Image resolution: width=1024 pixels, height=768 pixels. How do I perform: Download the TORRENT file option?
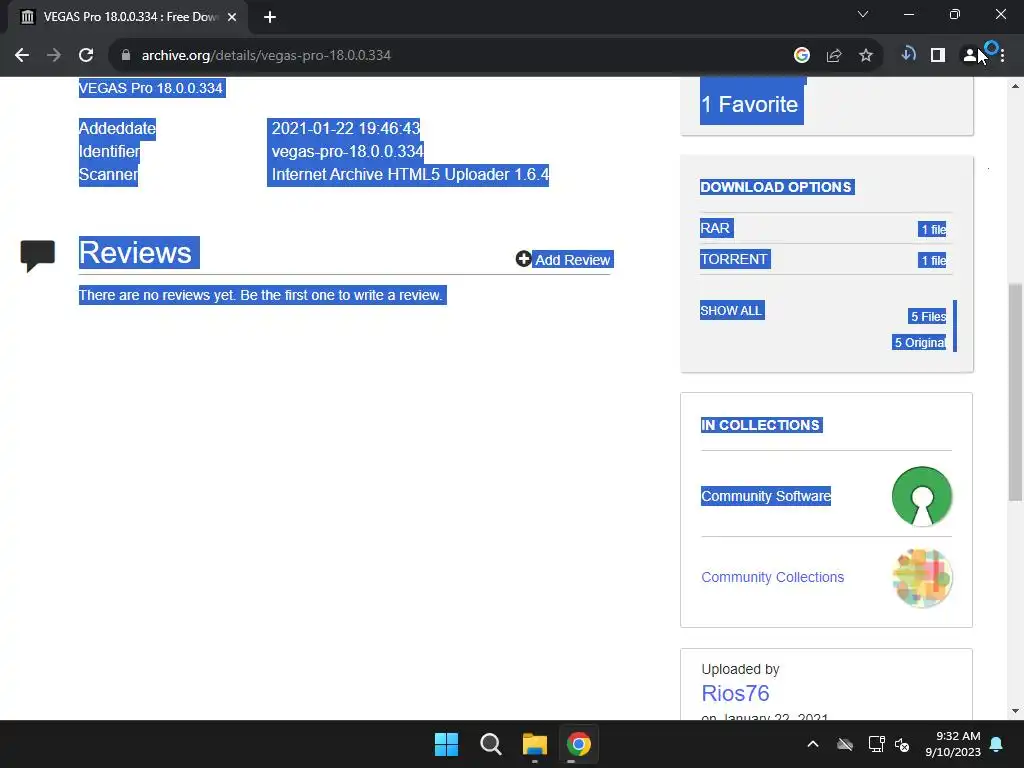pos(735,259)
